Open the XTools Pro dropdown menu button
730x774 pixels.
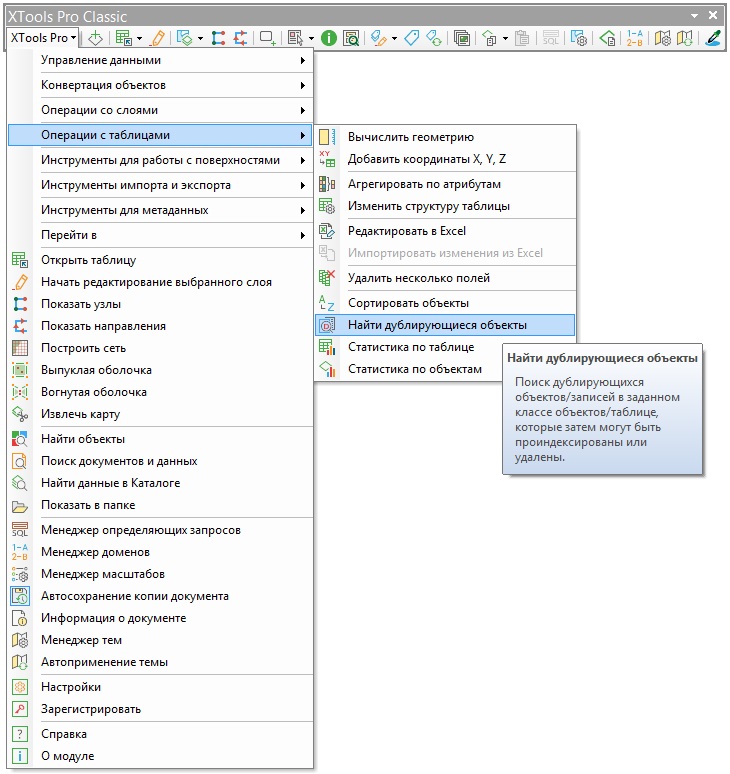pos(43,38)
